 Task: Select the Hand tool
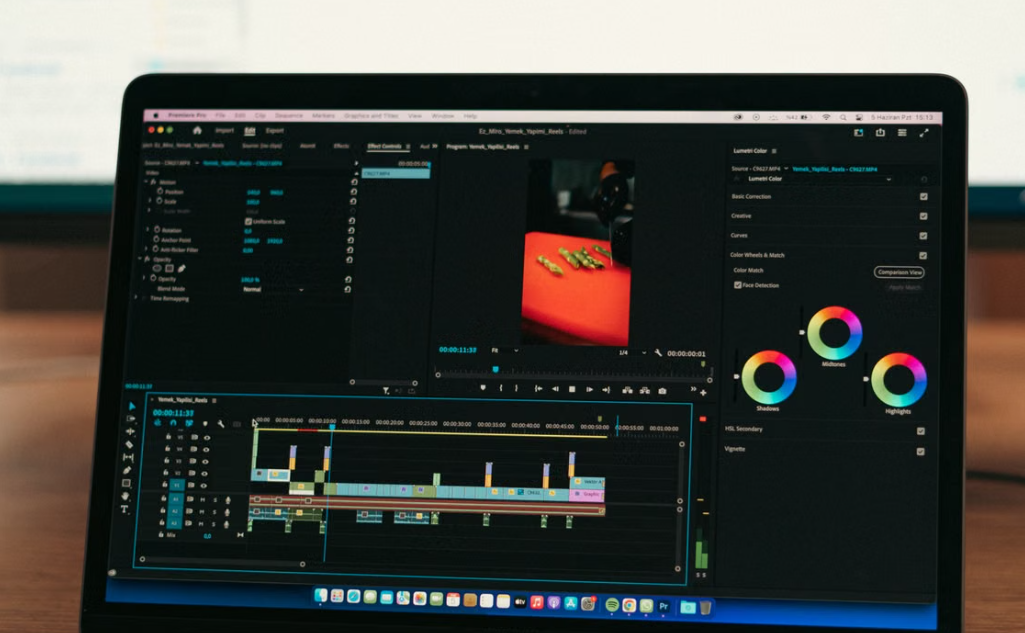click(x=126, y=496)
